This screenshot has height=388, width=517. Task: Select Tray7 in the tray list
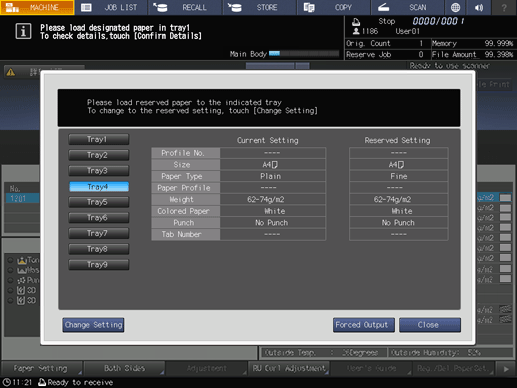coord(99,233)
